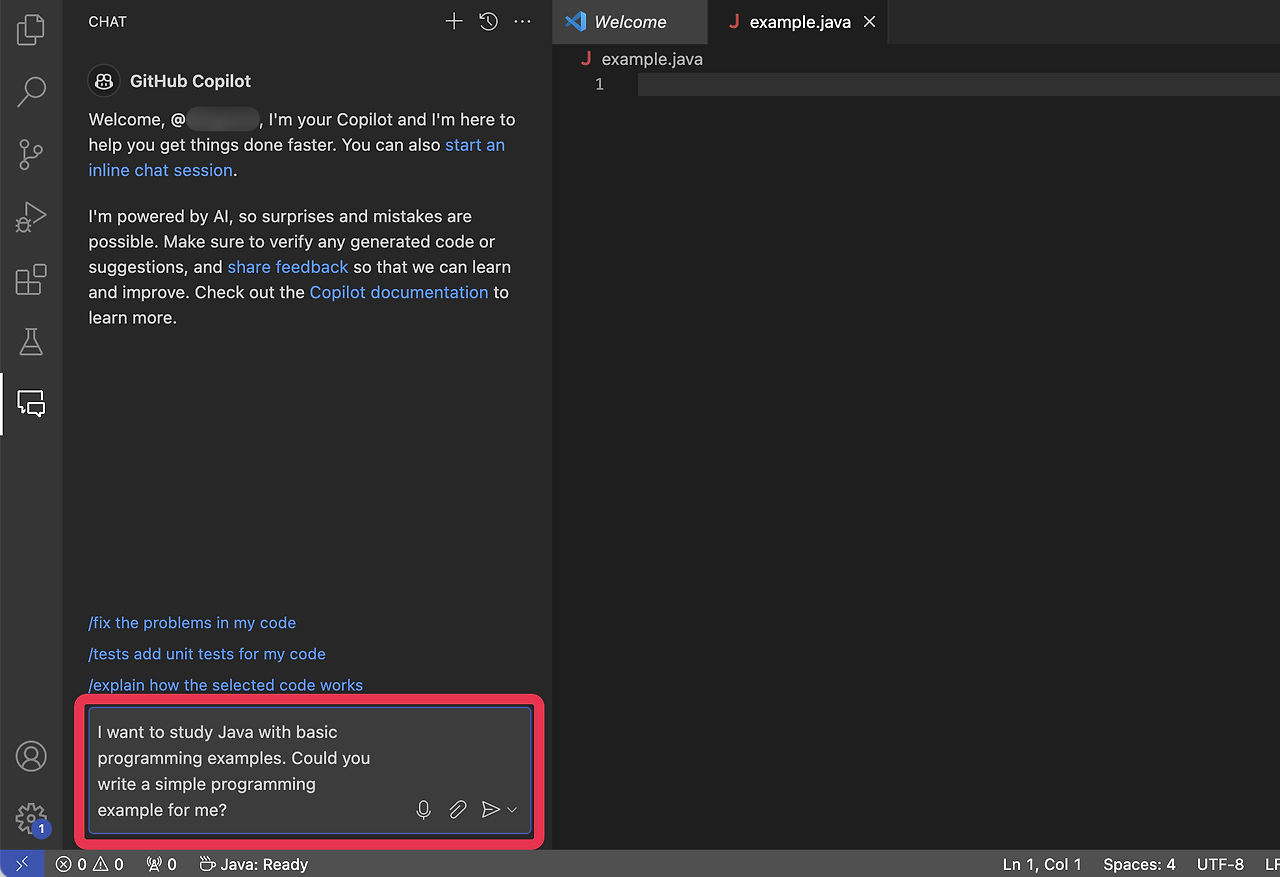Start a new chat with the plus icon
Viewport: 1280px width, 877px height.
(454, 21)
